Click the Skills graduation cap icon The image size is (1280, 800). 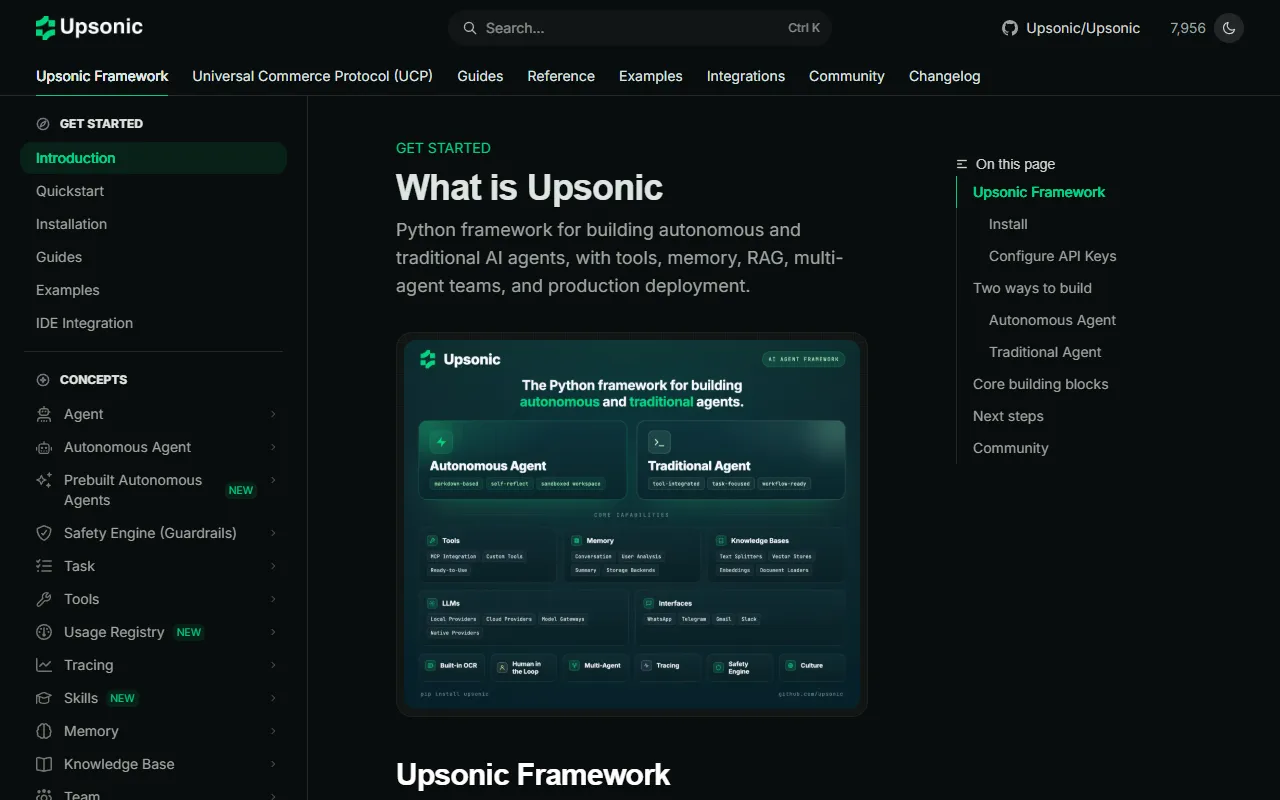pos(44,698)
